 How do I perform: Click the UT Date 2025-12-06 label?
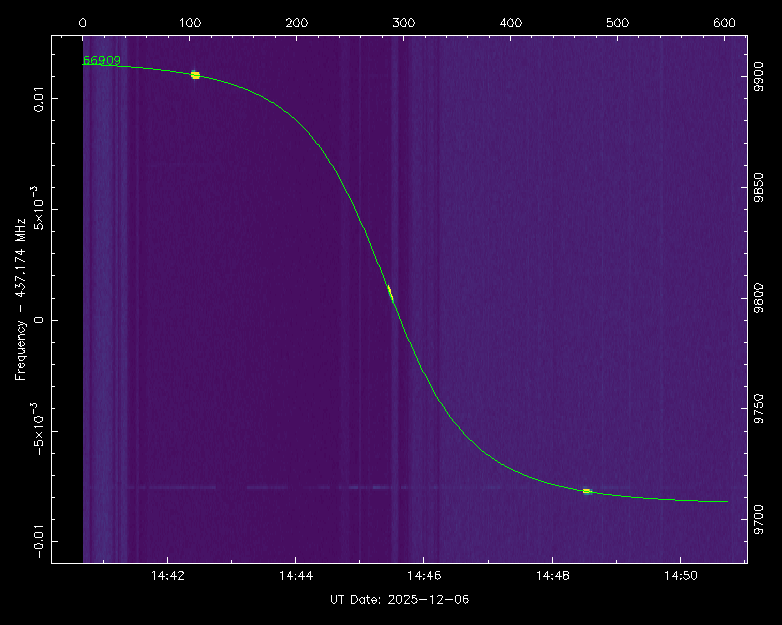click(399, 599)
